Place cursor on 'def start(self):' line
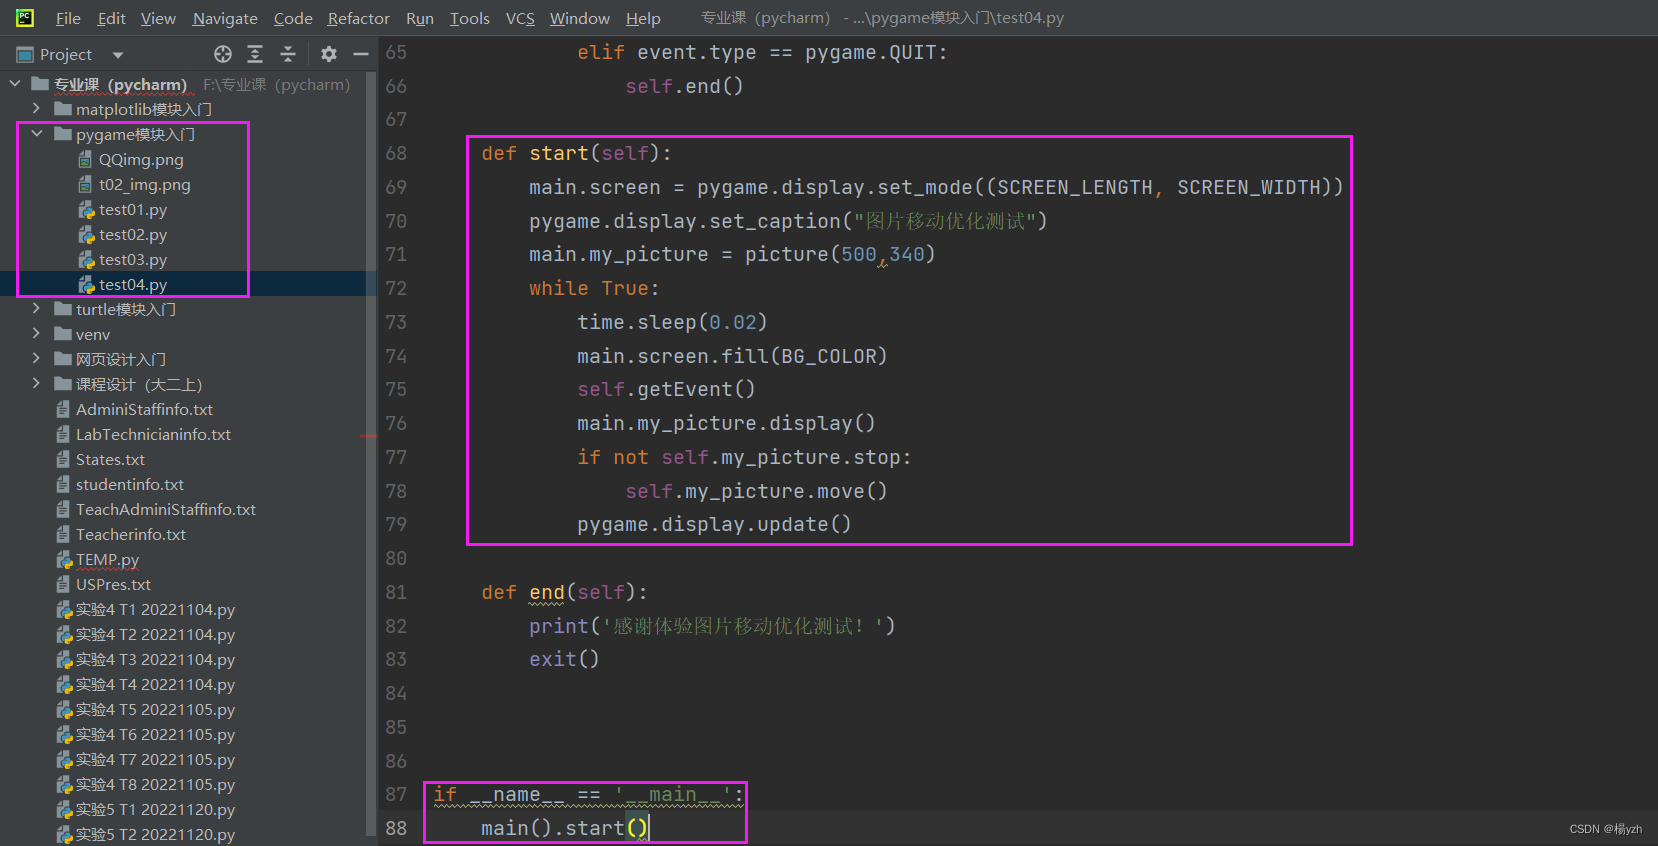This screenshot has width=1658, height=846. click(576, 153)
